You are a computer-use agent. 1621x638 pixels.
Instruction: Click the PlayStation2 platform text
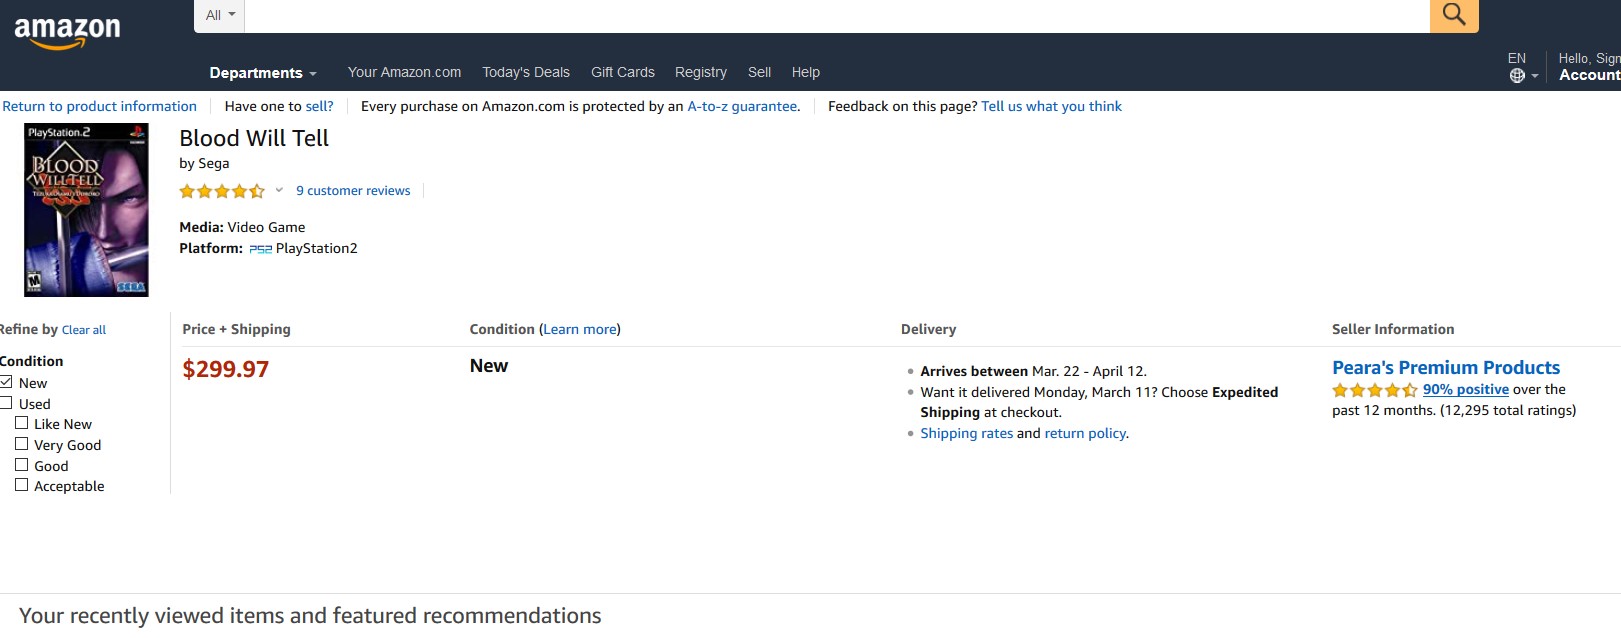[316, 248]
